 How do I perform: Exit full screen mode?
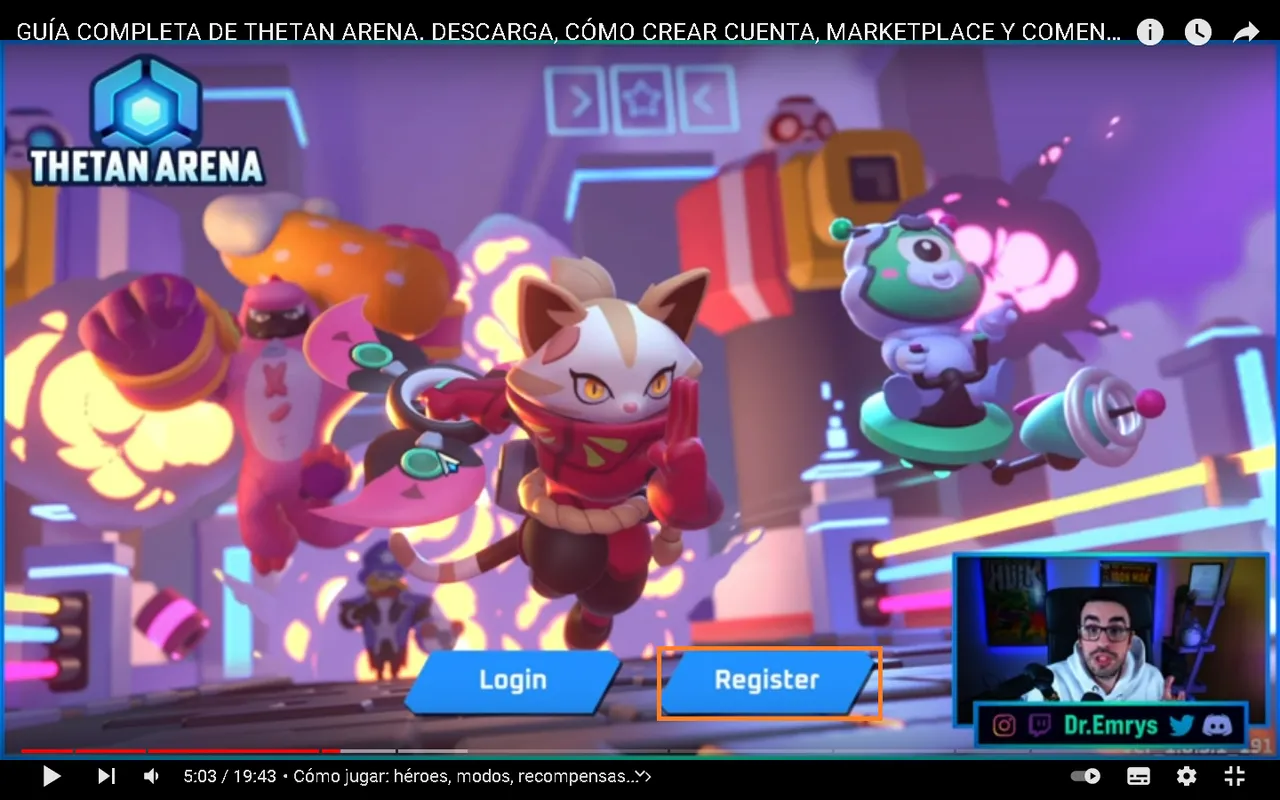pos(1235,776)
